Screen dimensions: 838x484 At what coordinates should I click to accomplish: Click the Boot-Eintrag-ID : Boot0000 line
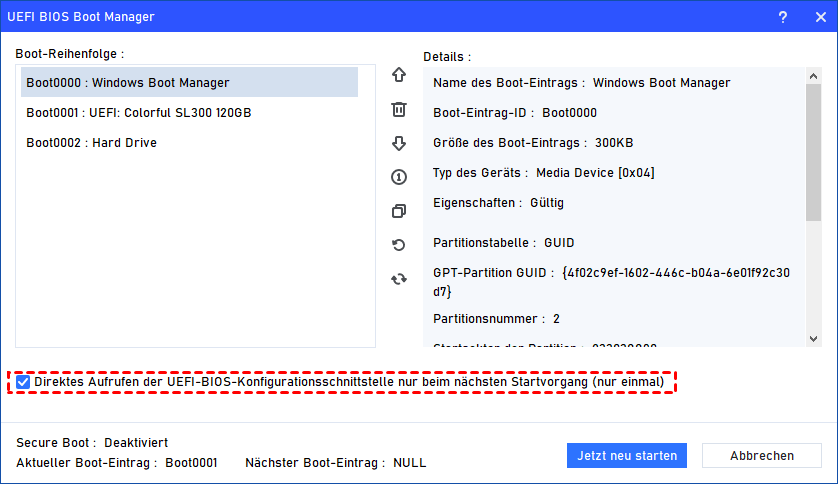[x=515, y=113]
